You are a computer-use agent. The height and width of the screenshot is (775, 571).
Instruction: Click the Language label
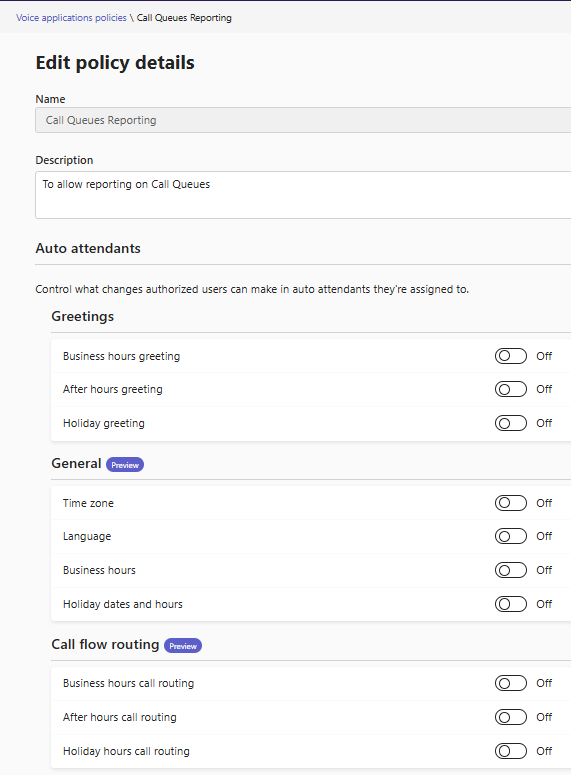point(87,537)
